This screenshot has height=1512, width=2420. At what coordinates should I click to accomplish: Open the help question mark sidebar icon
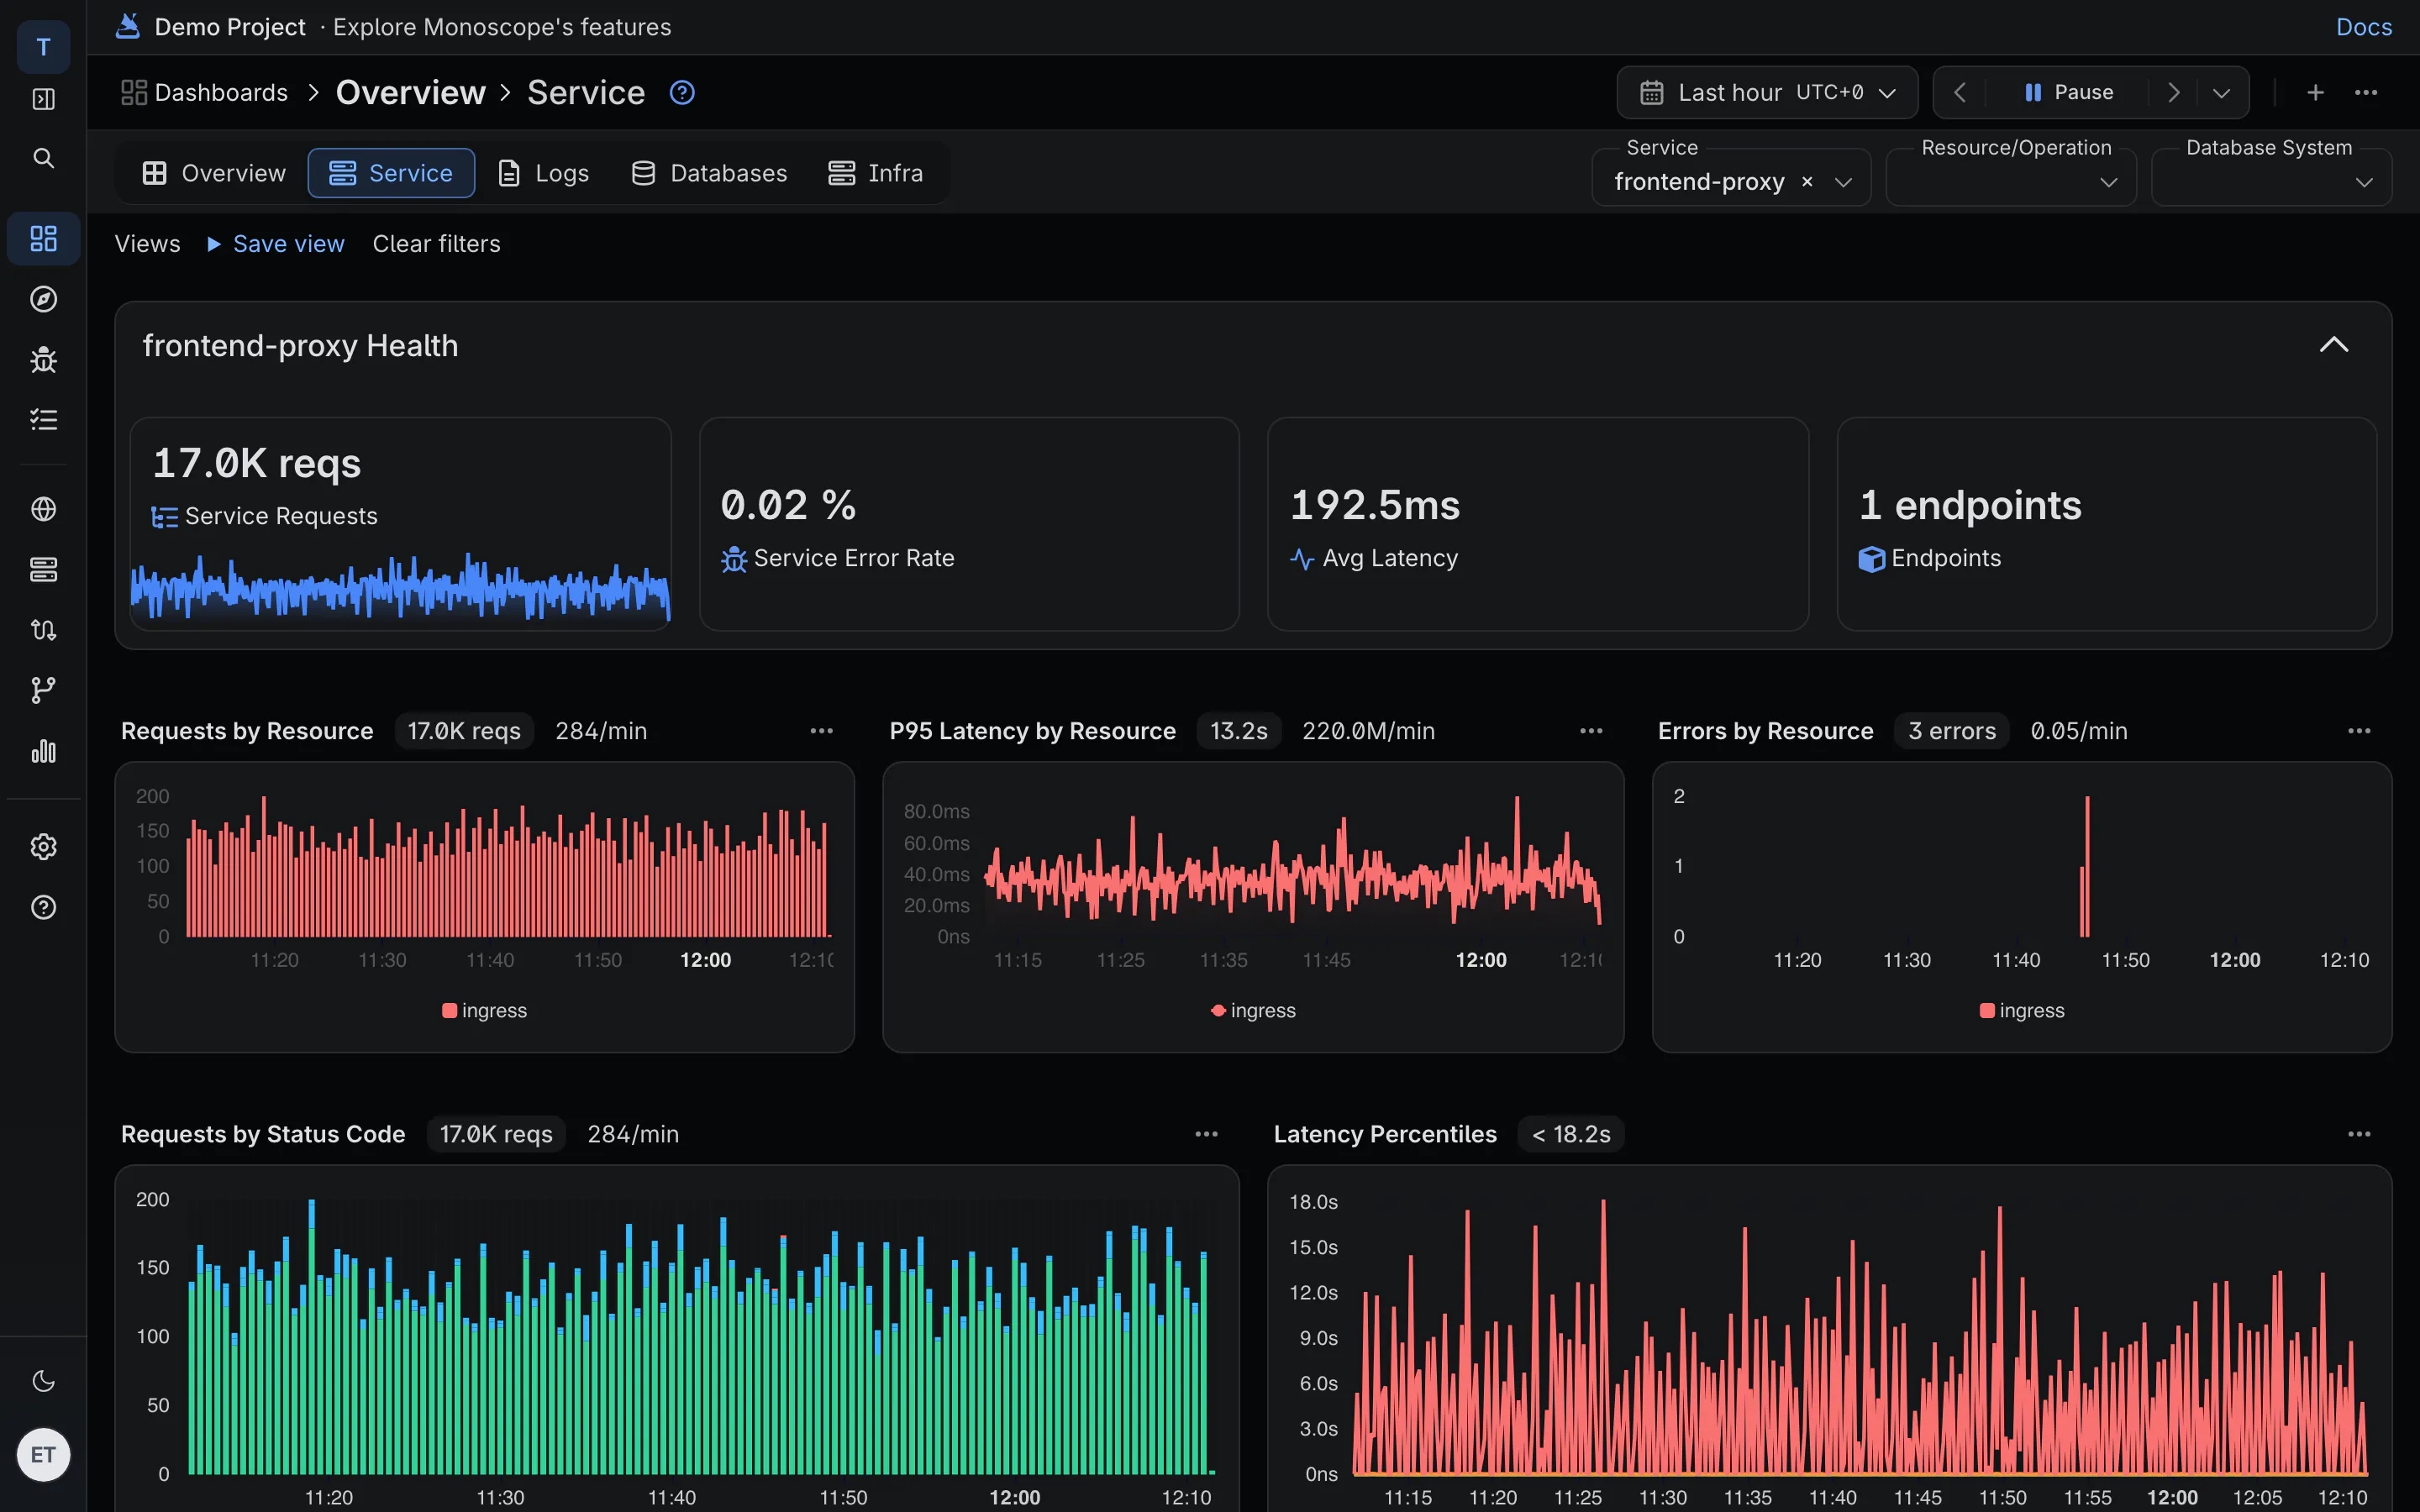[43, 907]
